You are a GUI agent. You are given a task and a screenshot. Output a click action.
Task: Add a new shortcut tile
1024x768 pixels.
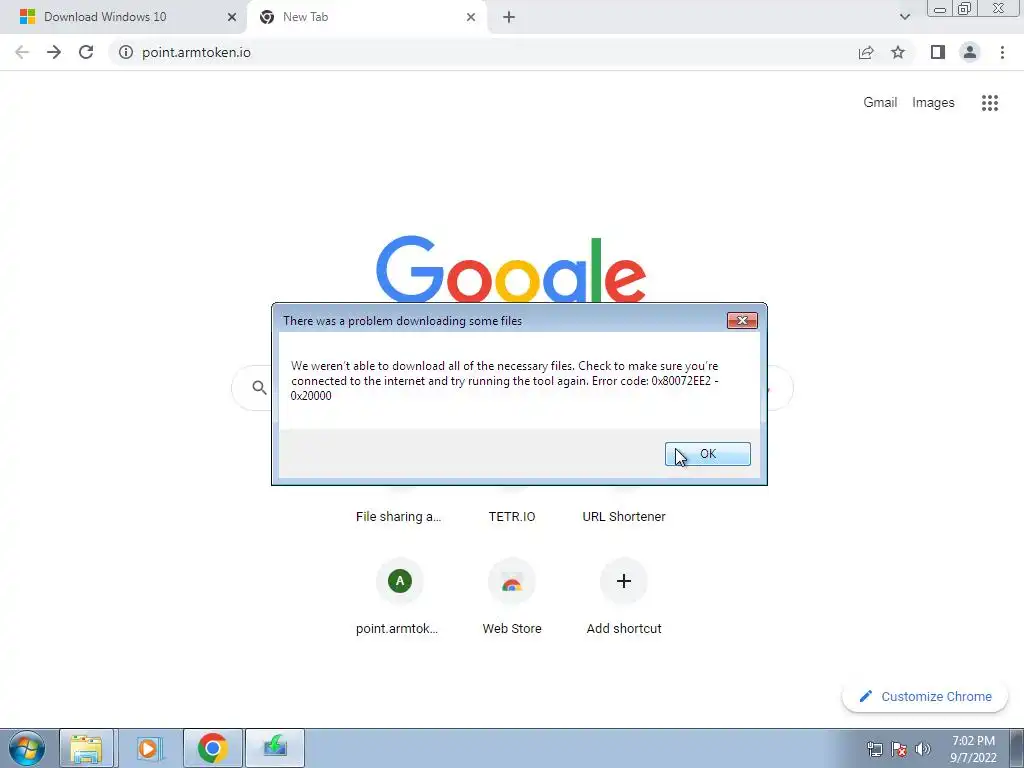624,596
